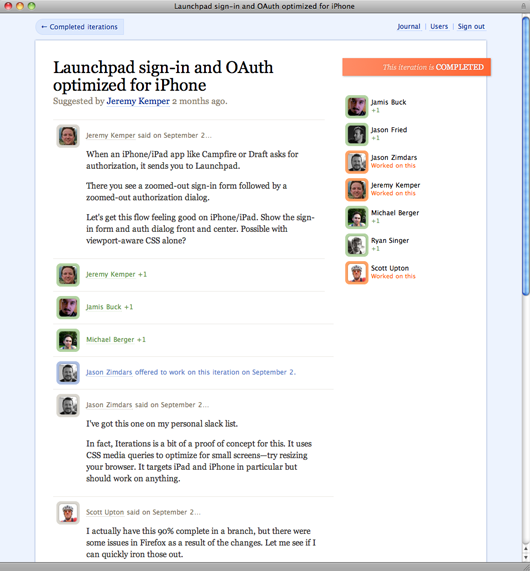530x571 pixels.
Task: Open 'Michael Berger +1' vote name
Action: [110, 340]
